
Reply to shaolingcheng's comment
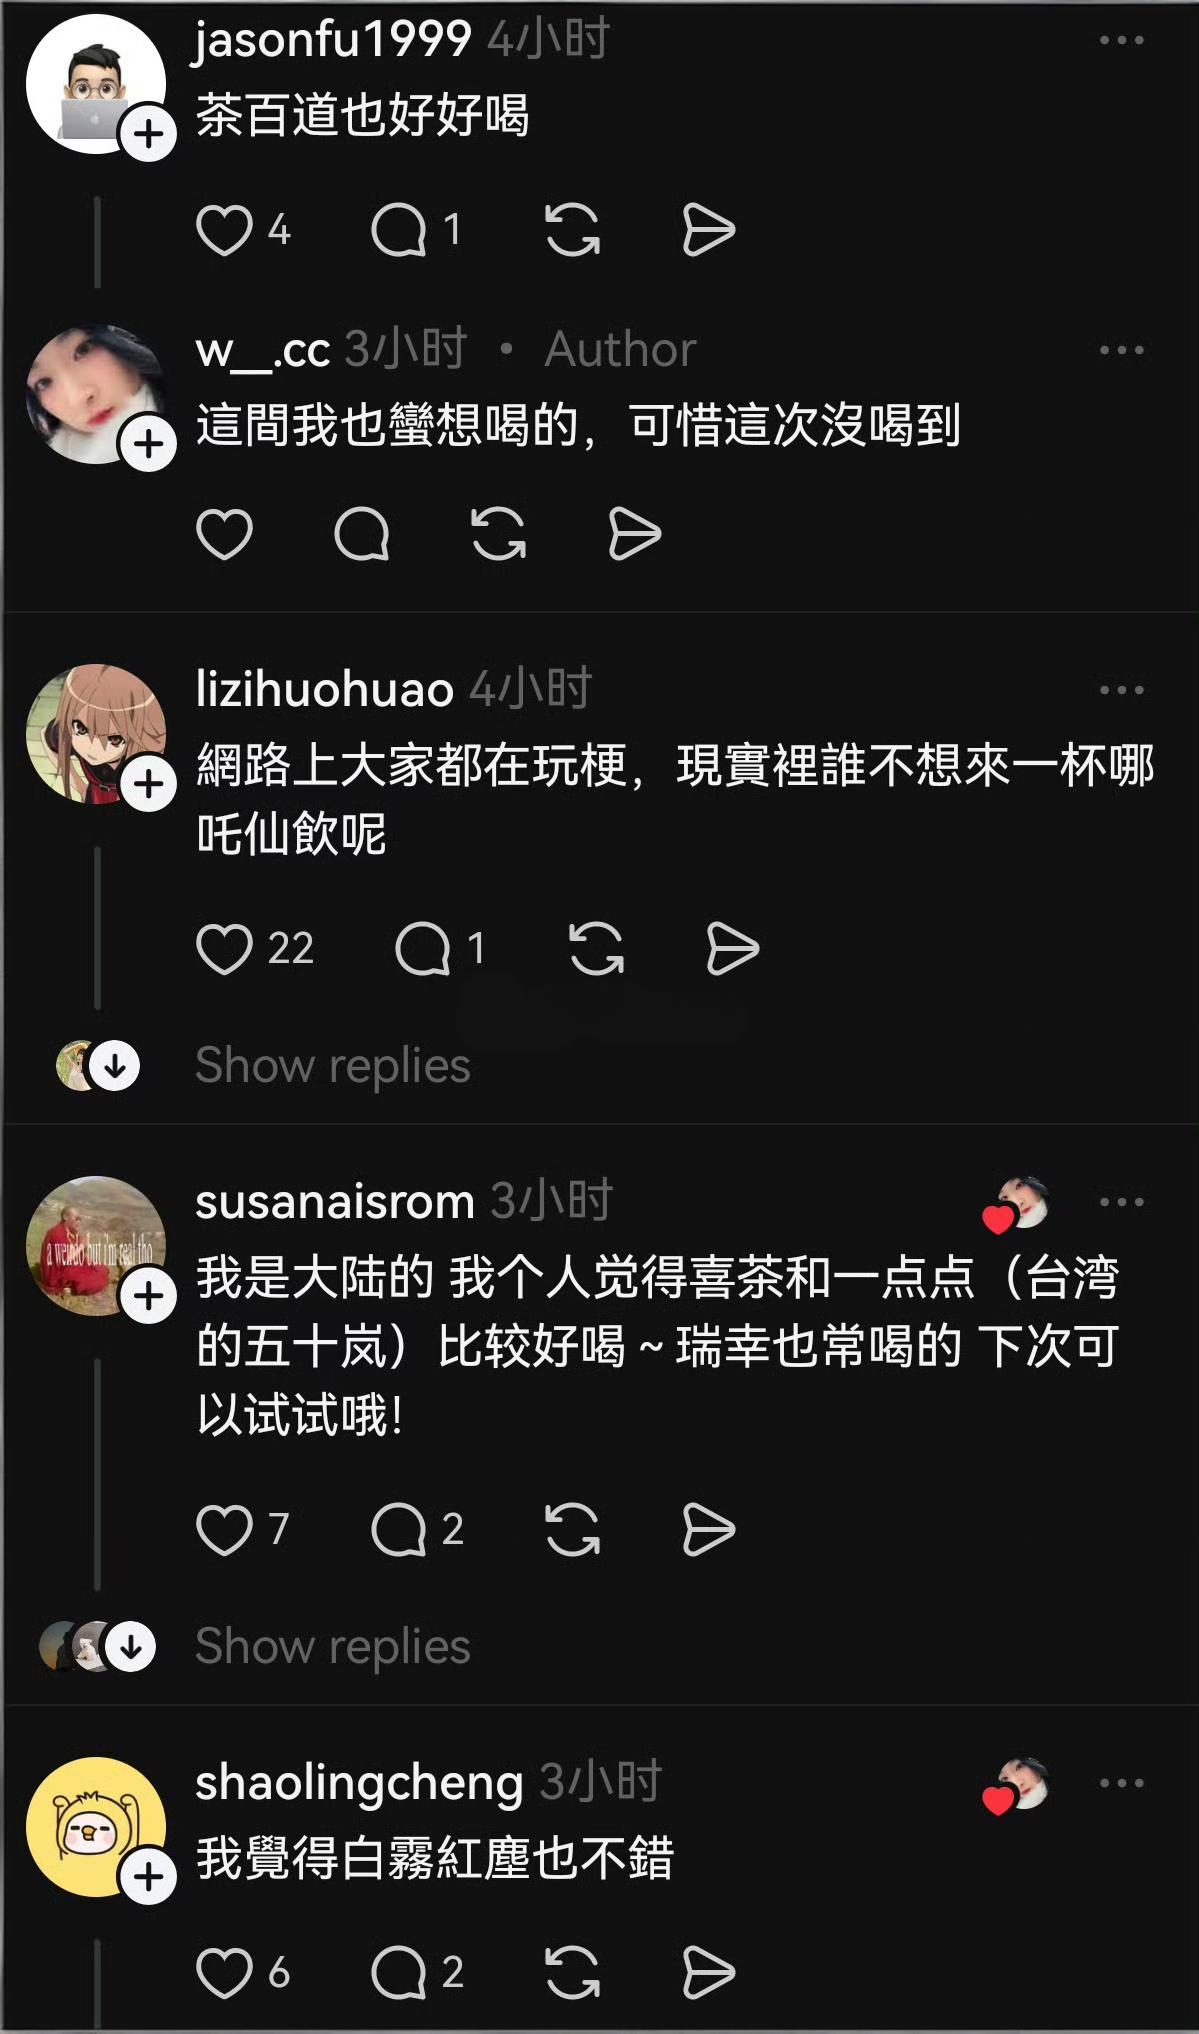pos(399,1972)
